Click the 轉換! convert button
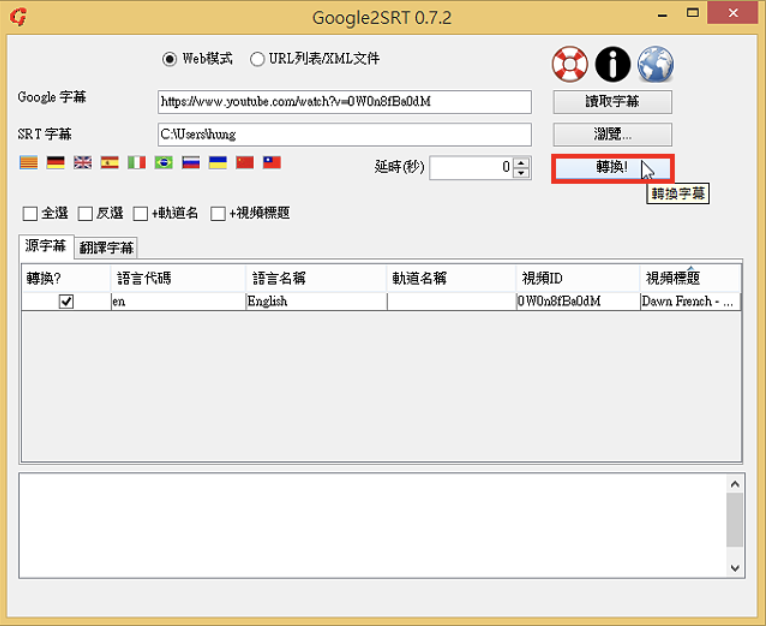The height and width of the screenshot is (626, 766). 613,168
